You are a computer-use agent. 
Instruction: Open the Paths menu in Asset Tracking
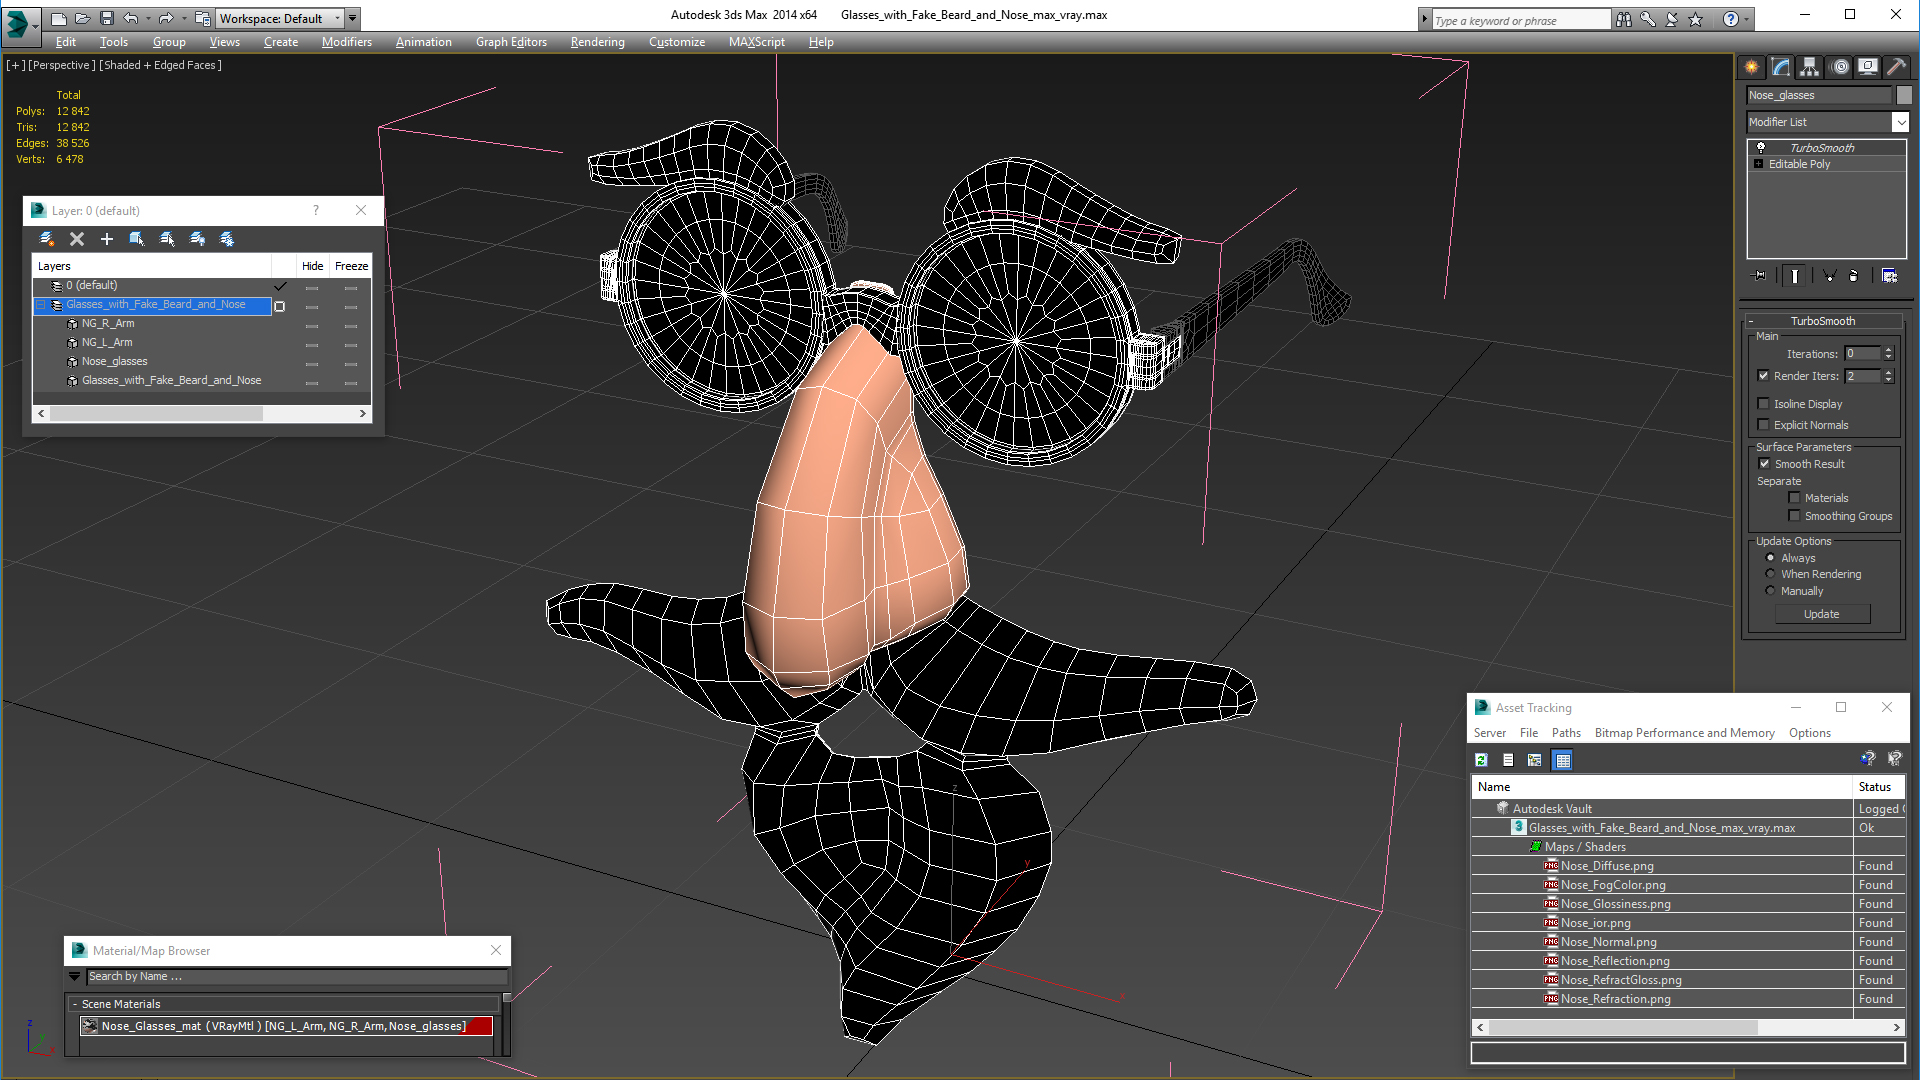click(1566, 733)
